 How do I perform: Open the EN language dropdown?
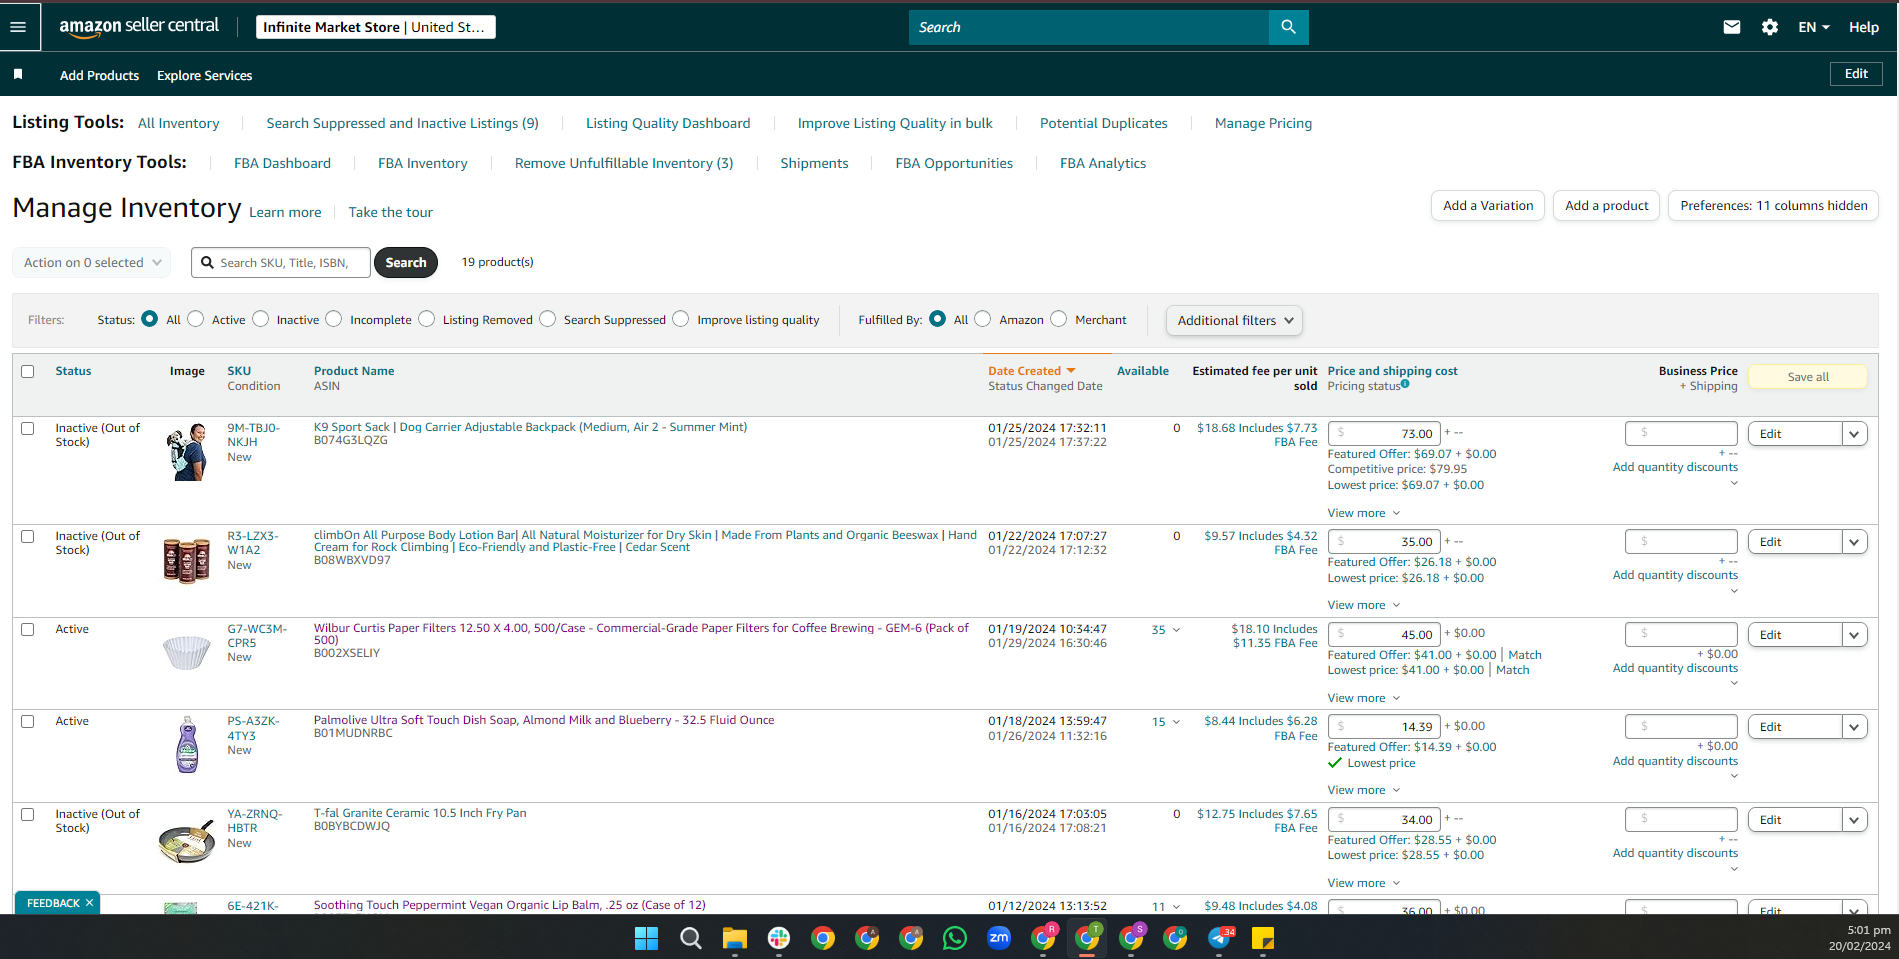(1813, 27)
